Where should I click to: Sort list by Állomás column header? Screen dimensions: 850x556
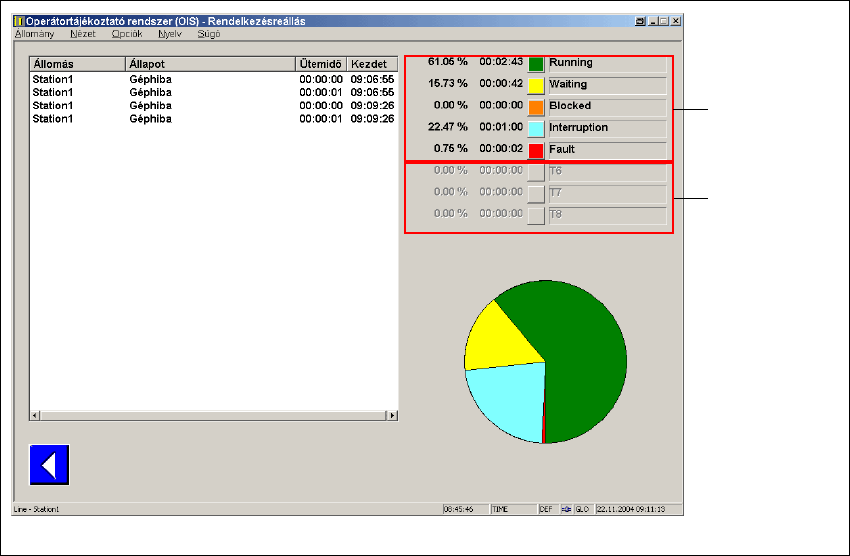coord(77,64)
